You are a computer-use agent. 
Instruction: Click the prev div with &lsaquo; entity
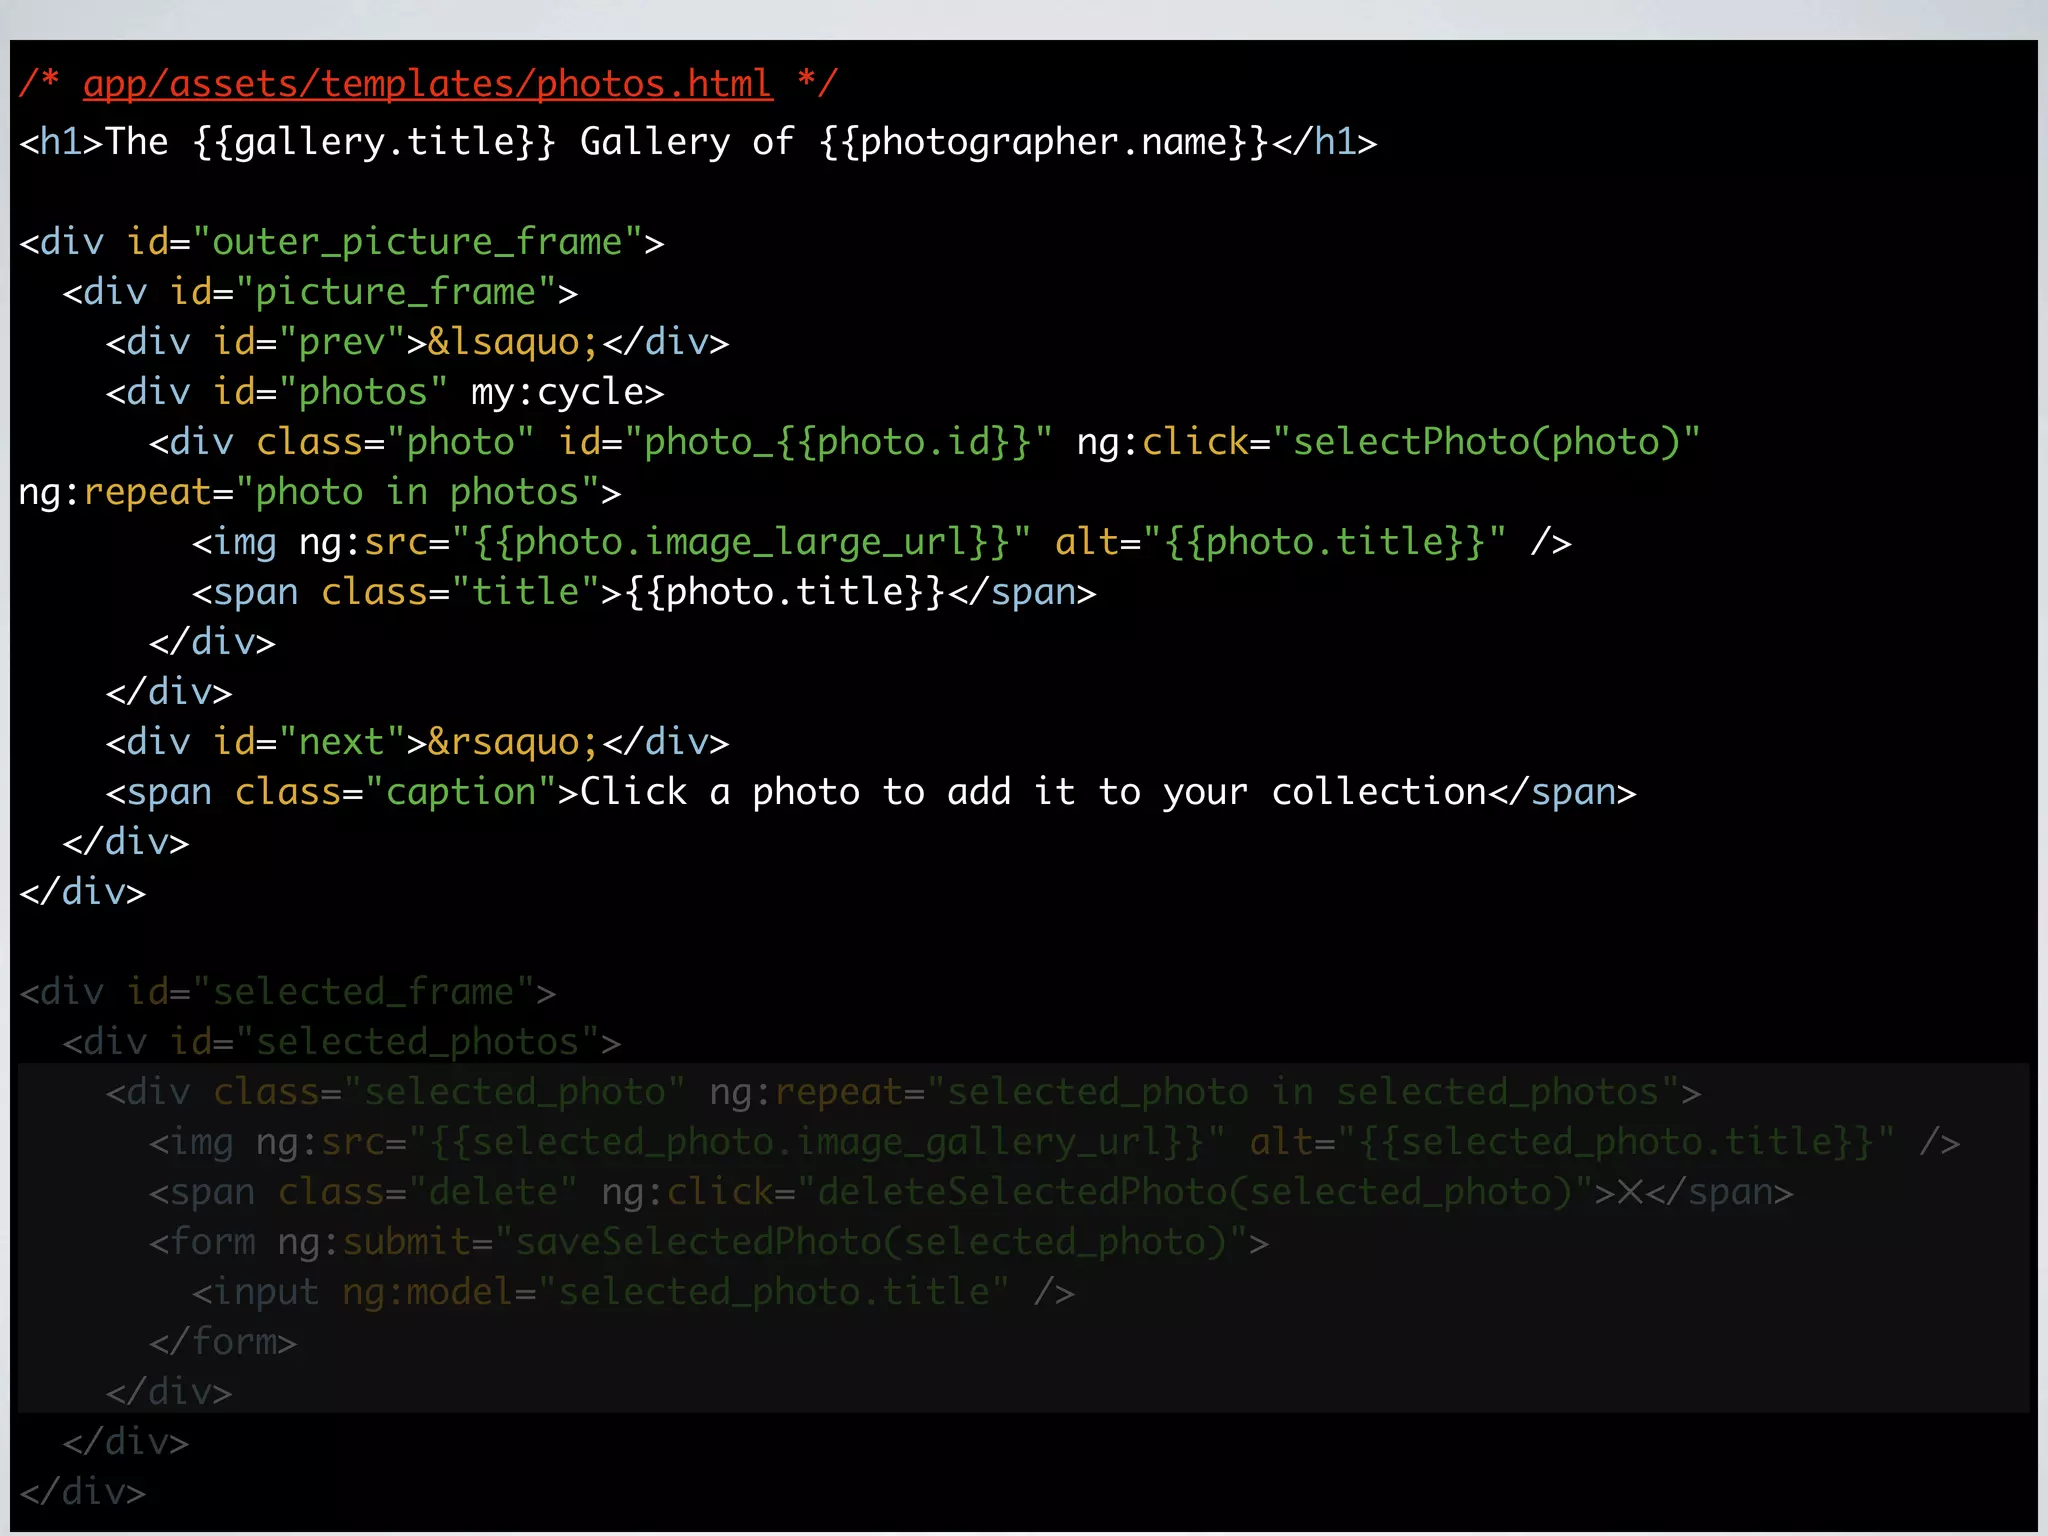click(417, 342)
